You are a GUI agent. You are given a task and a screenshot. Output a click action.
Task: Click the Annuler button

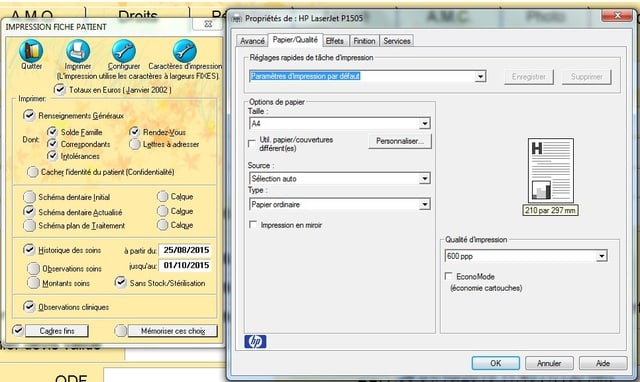[x=549, y=363]
